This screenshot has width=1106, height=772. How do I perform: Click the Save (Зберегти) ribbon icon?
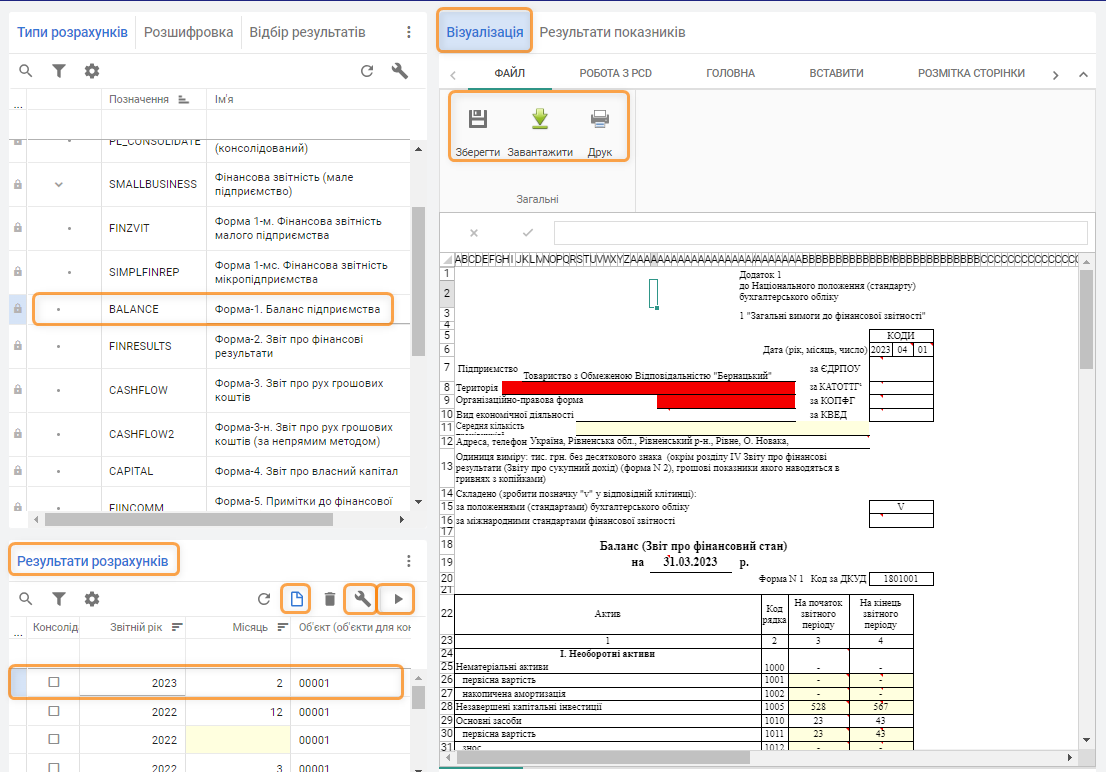478,120
